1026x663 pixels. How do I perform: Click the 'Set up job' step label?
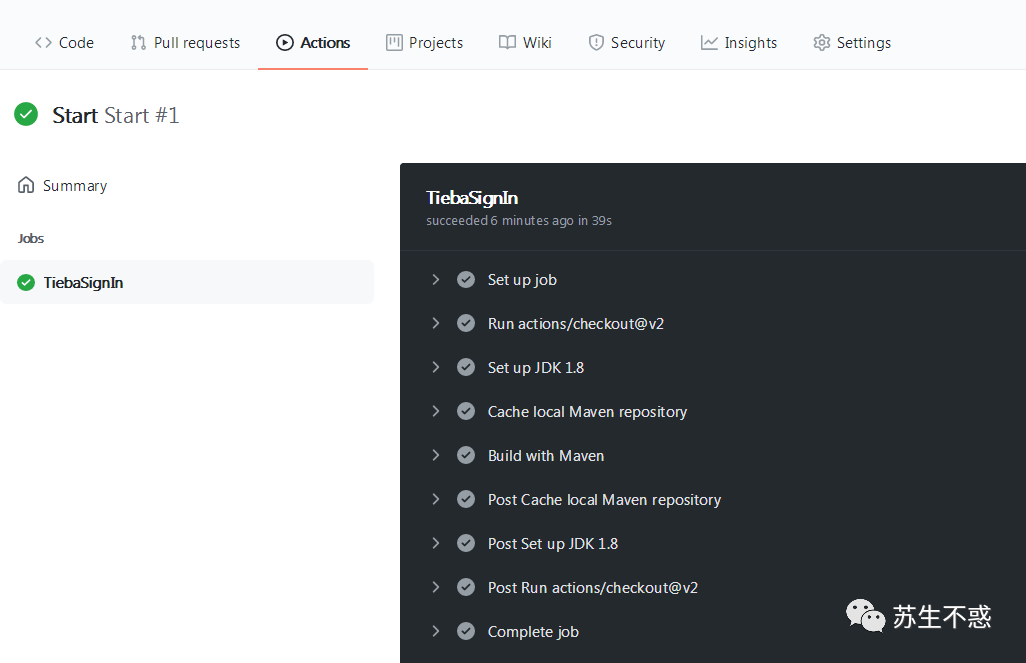pyautogui.click(x=522, y=280)
